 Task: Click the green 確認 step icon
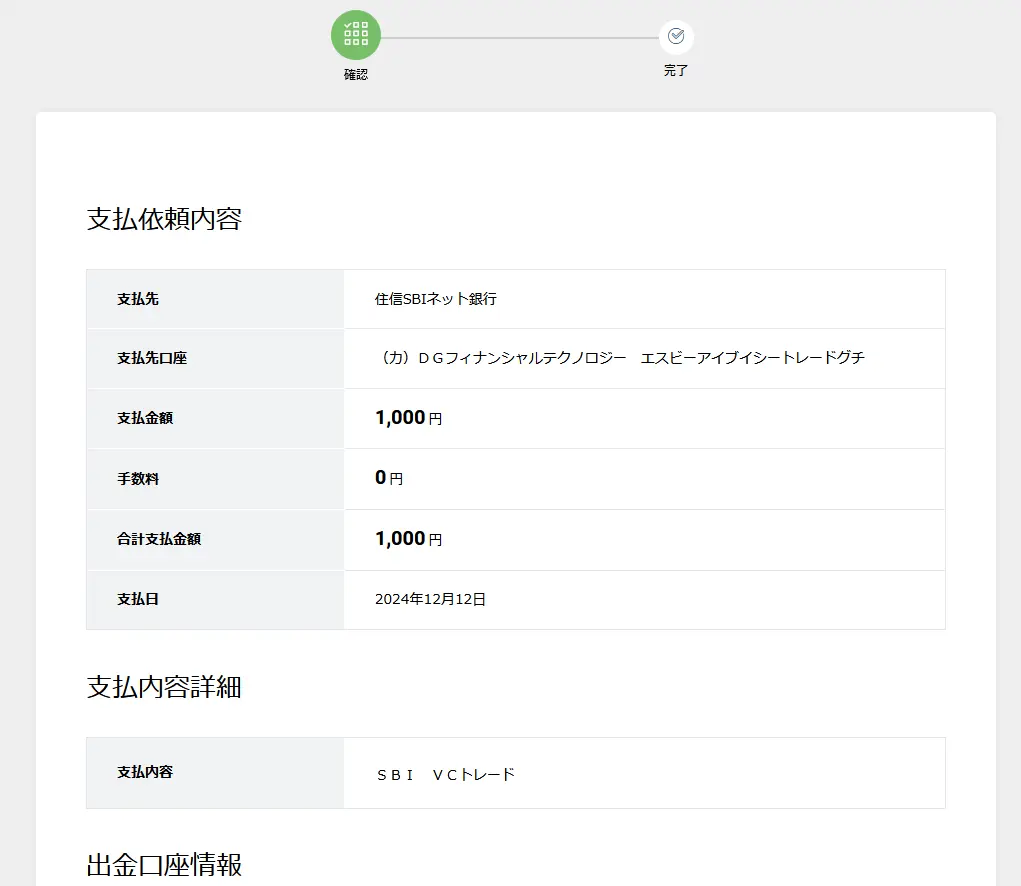pos(356,35)
